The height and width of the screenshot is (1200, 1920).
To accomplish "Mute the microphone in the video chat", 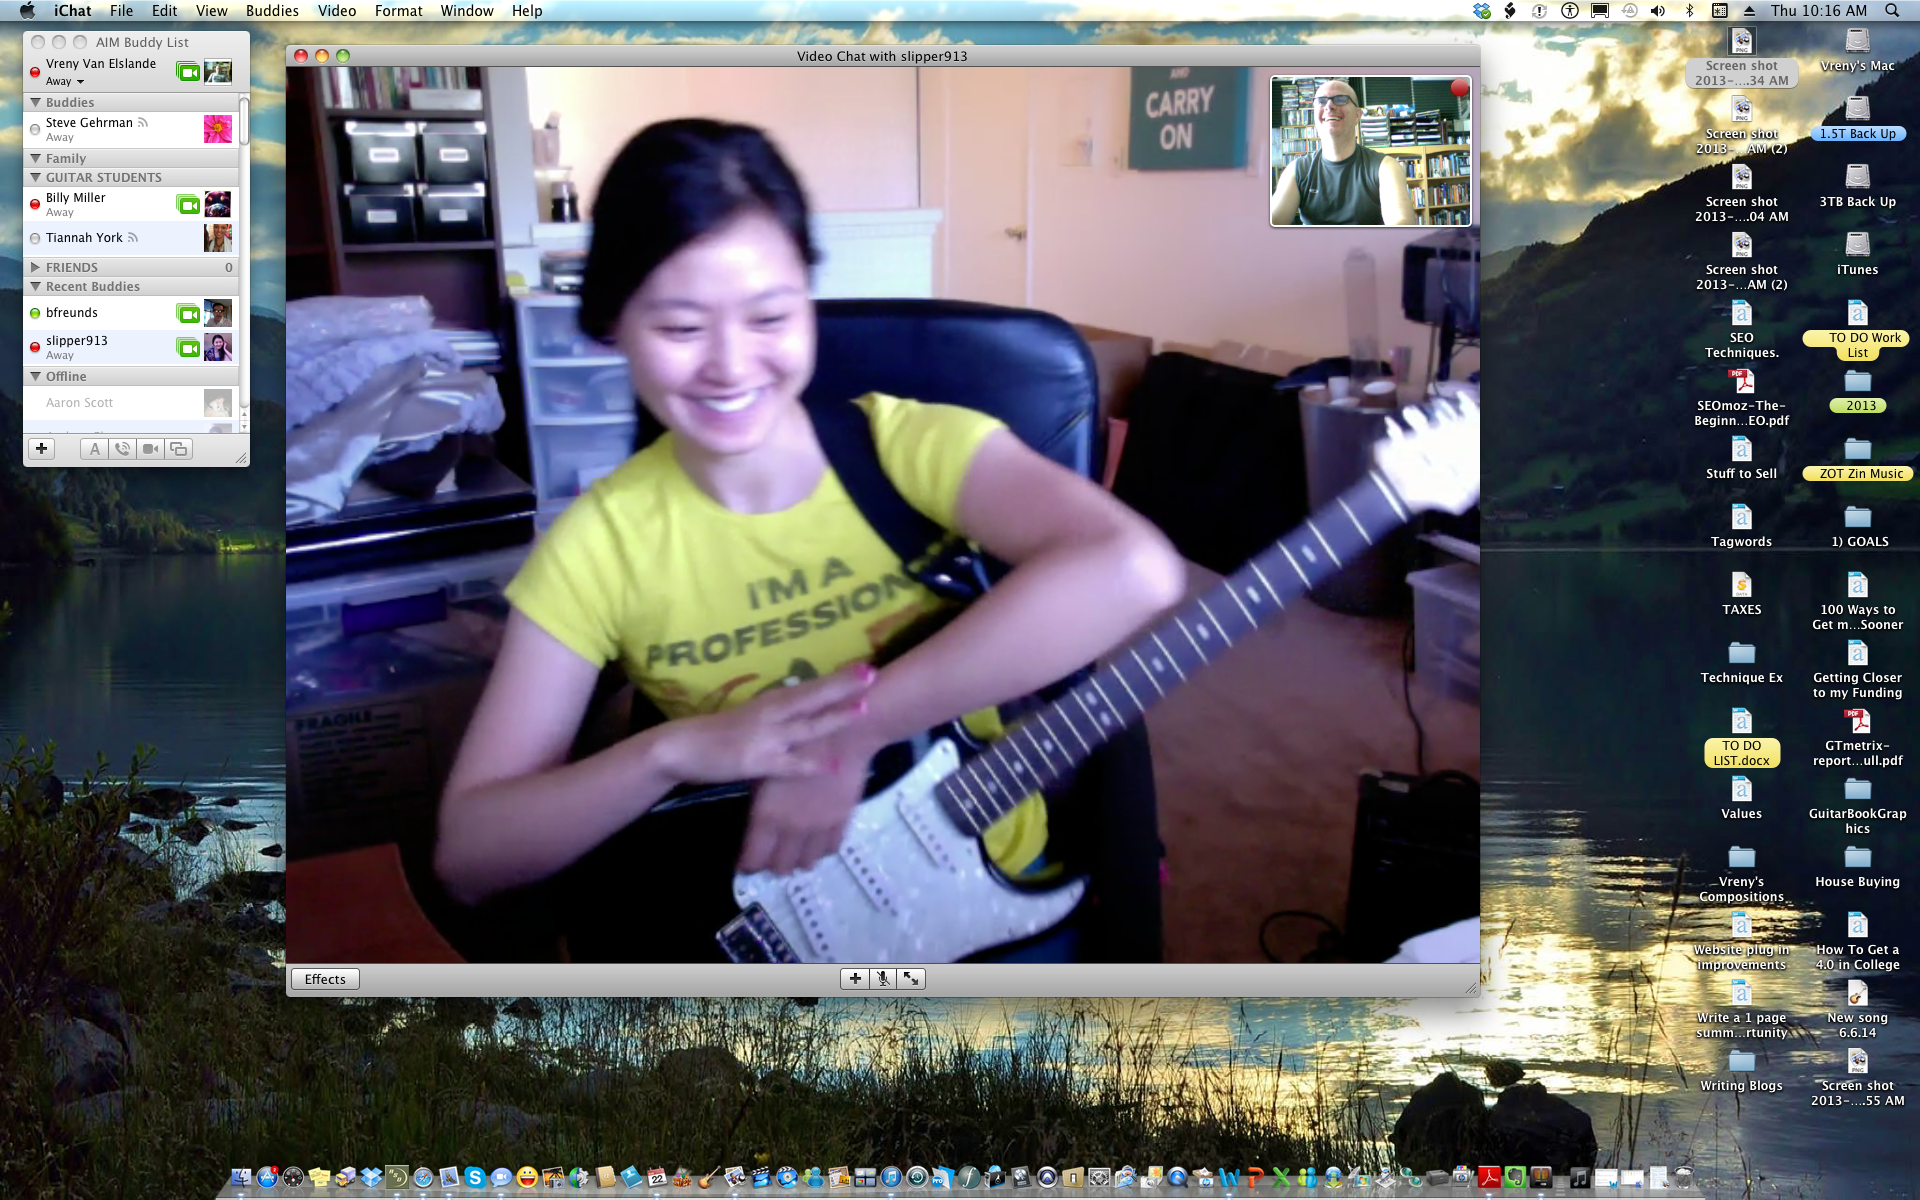I will pyautogui.click(x=883, y=979).
